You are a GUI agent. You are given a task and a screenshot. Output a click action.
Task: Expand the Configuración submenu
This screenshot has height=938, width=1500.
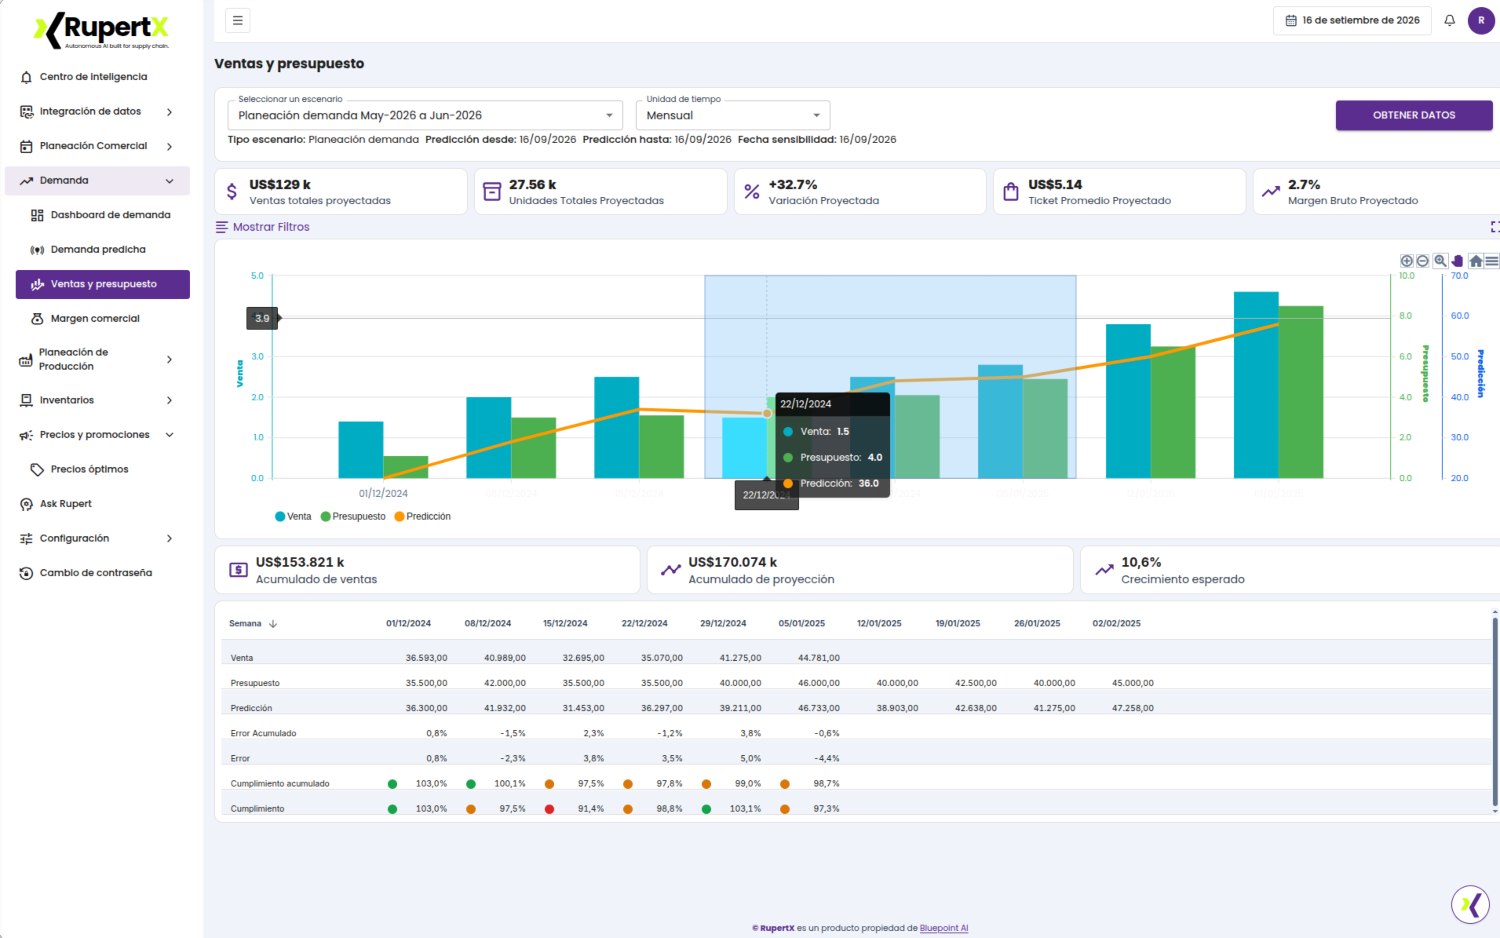(x=96, y=539)
